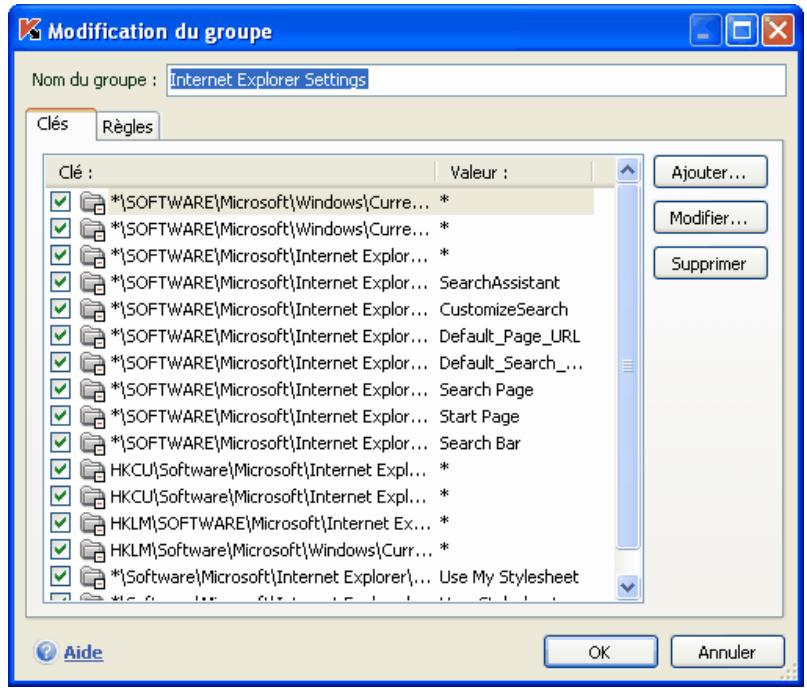807x690 pixels.
Task: Click the key icon in Use My Stylesheet row
Action: click(93, 577)
